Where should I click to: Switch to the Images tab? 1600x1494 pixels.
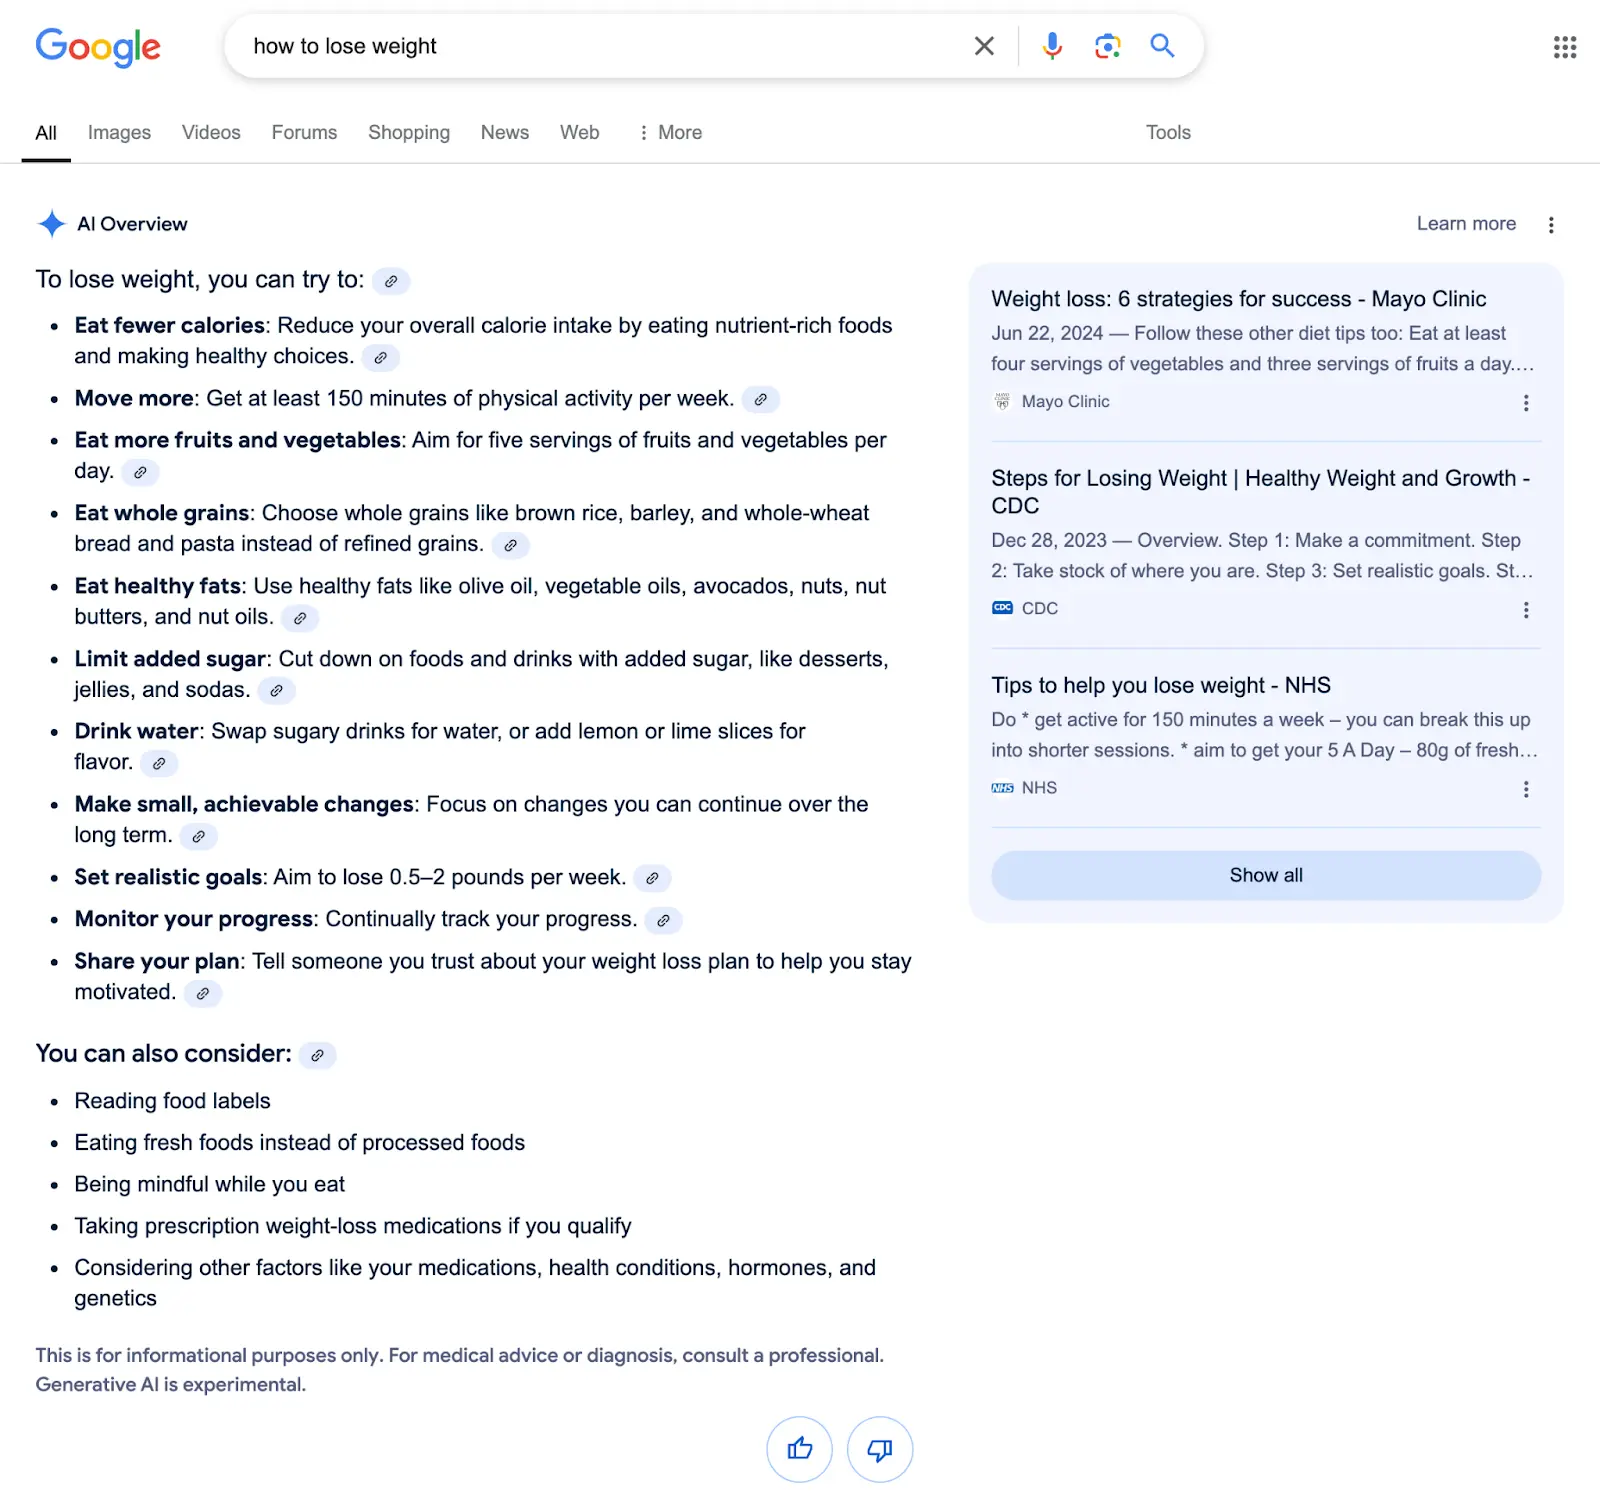[x=119, y=132]
